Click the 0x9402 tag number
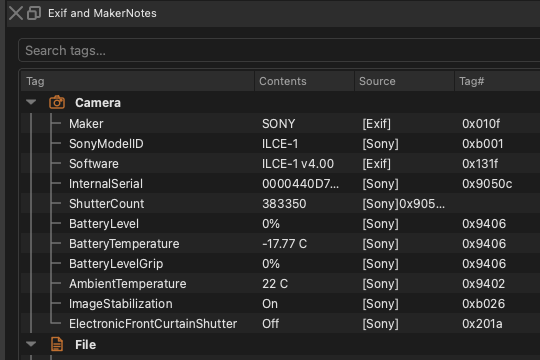Screen dimensions: 540x360 484,284
